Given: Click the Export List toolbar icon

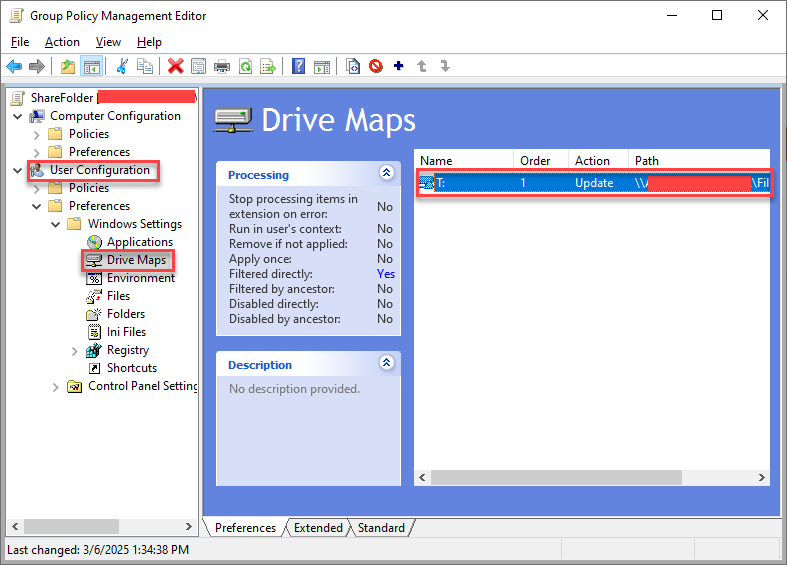Looking at the screenshot, I should tap(268, 66).
